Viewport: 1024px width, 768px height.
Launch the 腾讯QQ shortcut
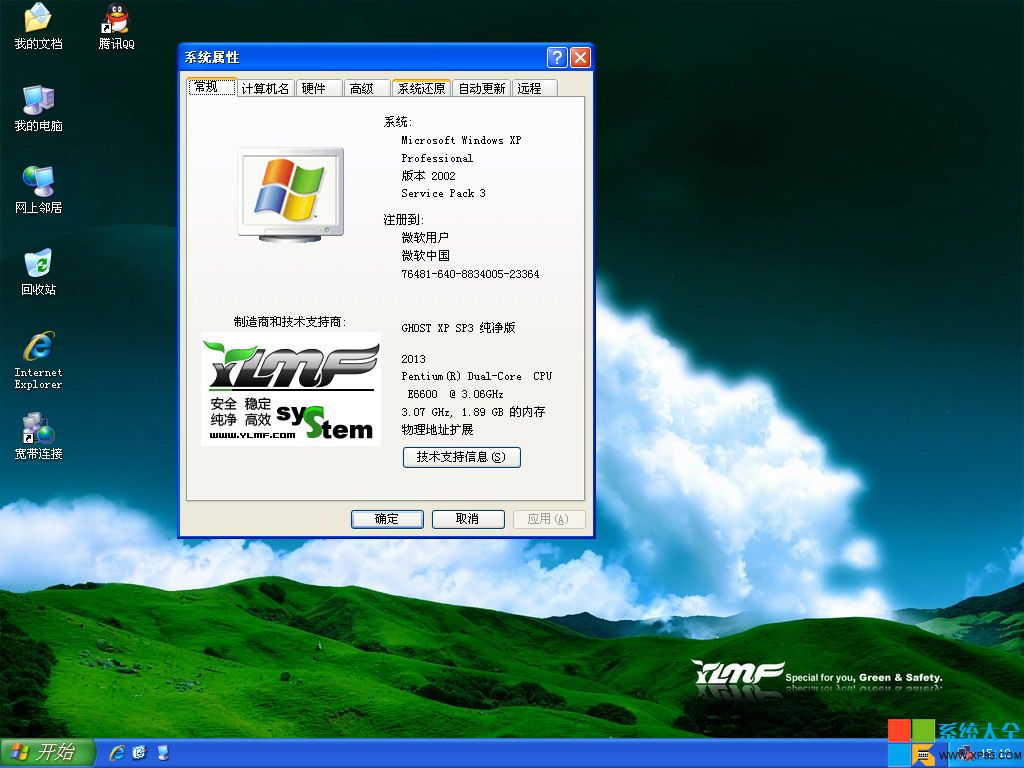(x=116, y=26)
